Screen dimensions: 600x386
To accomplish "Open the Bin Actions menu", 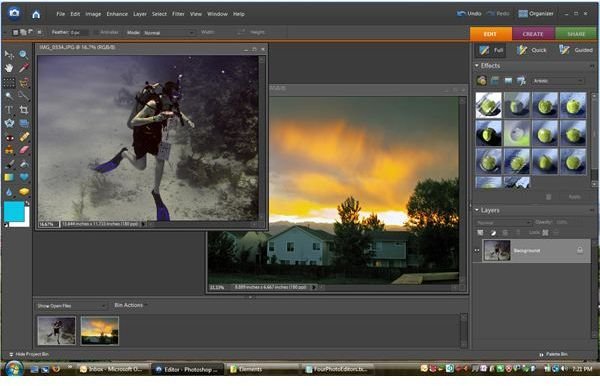I will (130, 305).
